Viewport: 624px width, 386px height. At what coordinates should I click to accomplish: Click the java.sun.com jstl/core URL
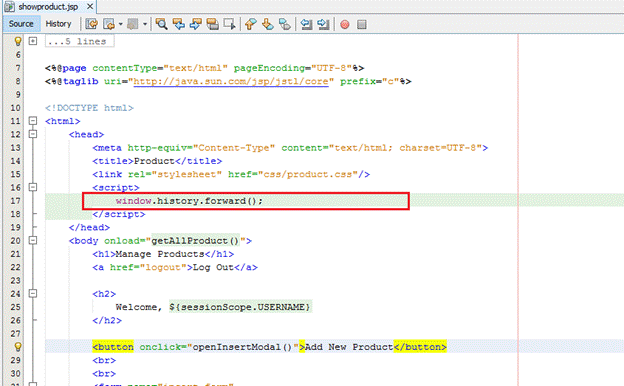pos(231,81)
